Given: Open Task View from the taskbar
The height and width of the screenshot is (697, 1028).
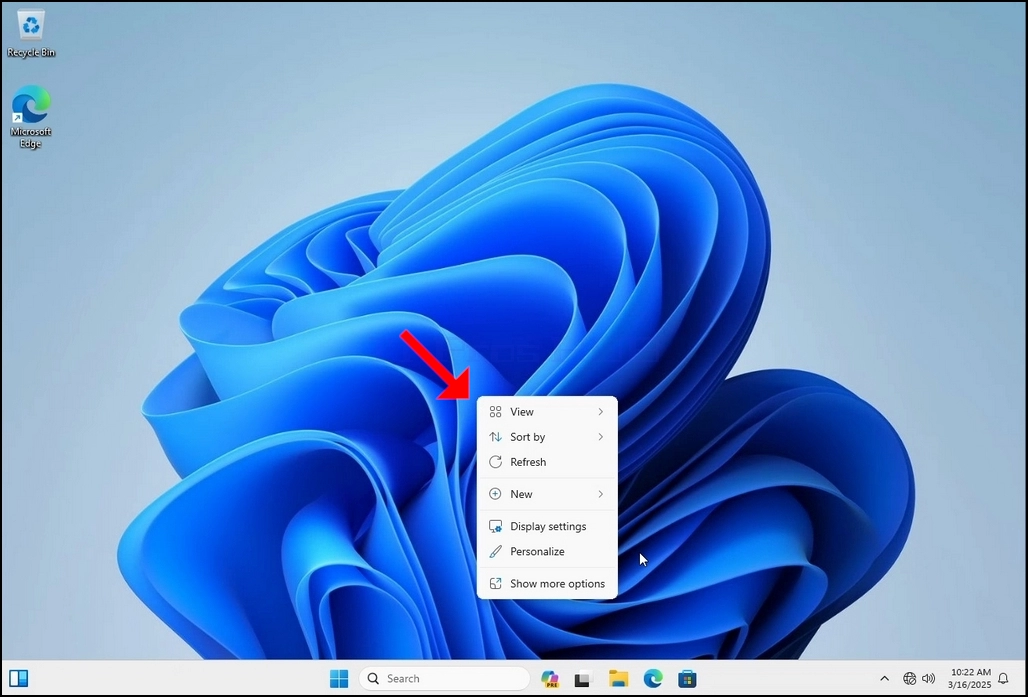Looking at the screenshot, I should pyautogui.click(x=582, y=679).
